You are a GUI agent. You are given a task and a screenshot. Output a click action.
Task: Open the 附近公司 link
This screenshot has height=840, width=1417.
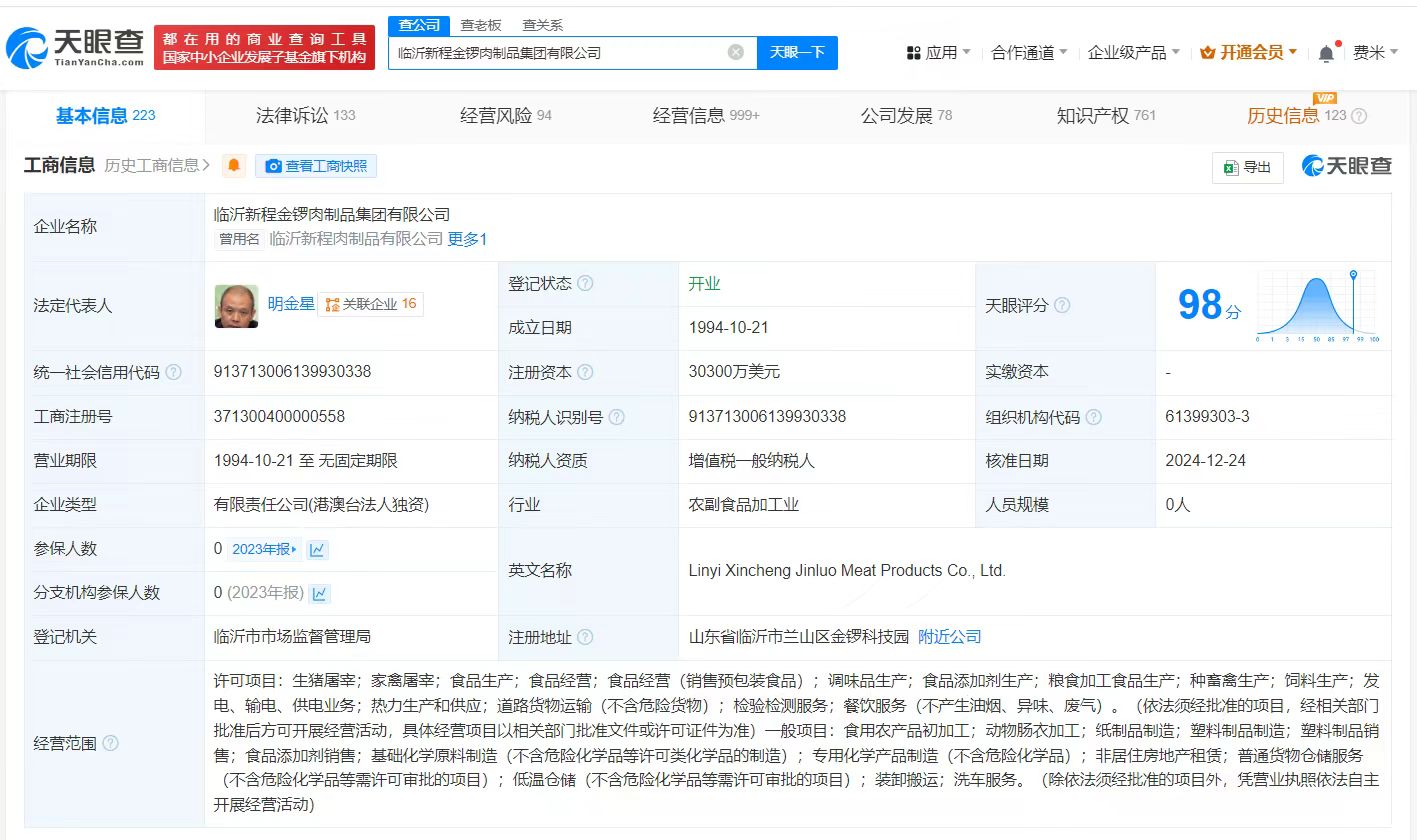(x=949, y=637)
